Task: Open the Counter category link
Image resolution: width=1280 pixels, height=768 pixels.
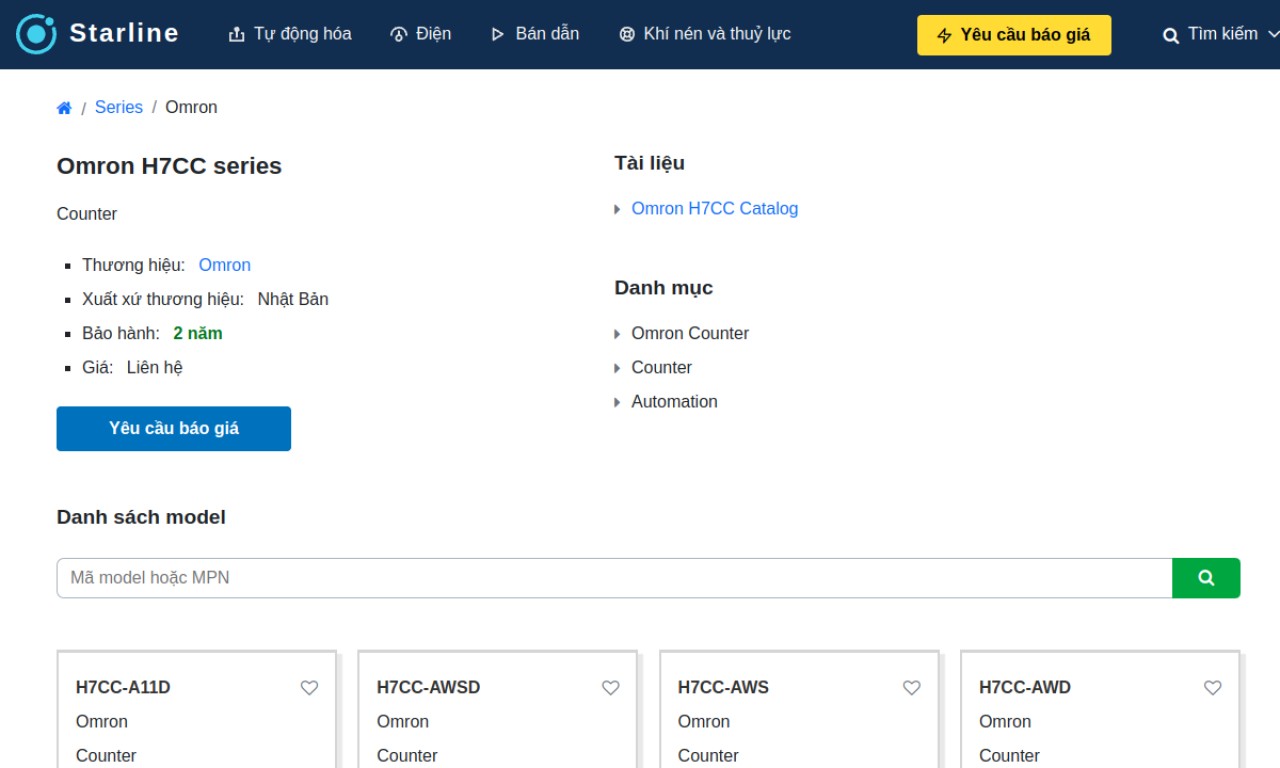Action: pos(662,367)
